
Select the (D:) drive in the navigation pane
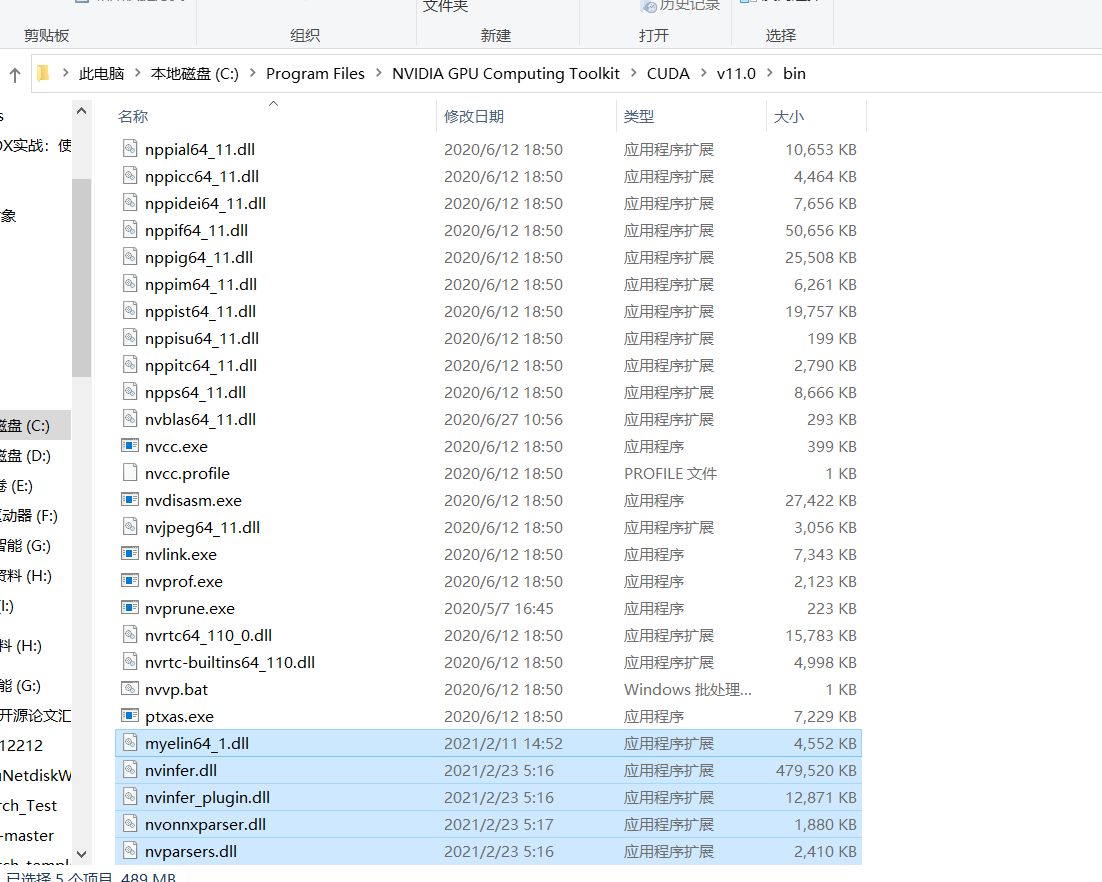(x=34, y=455)
